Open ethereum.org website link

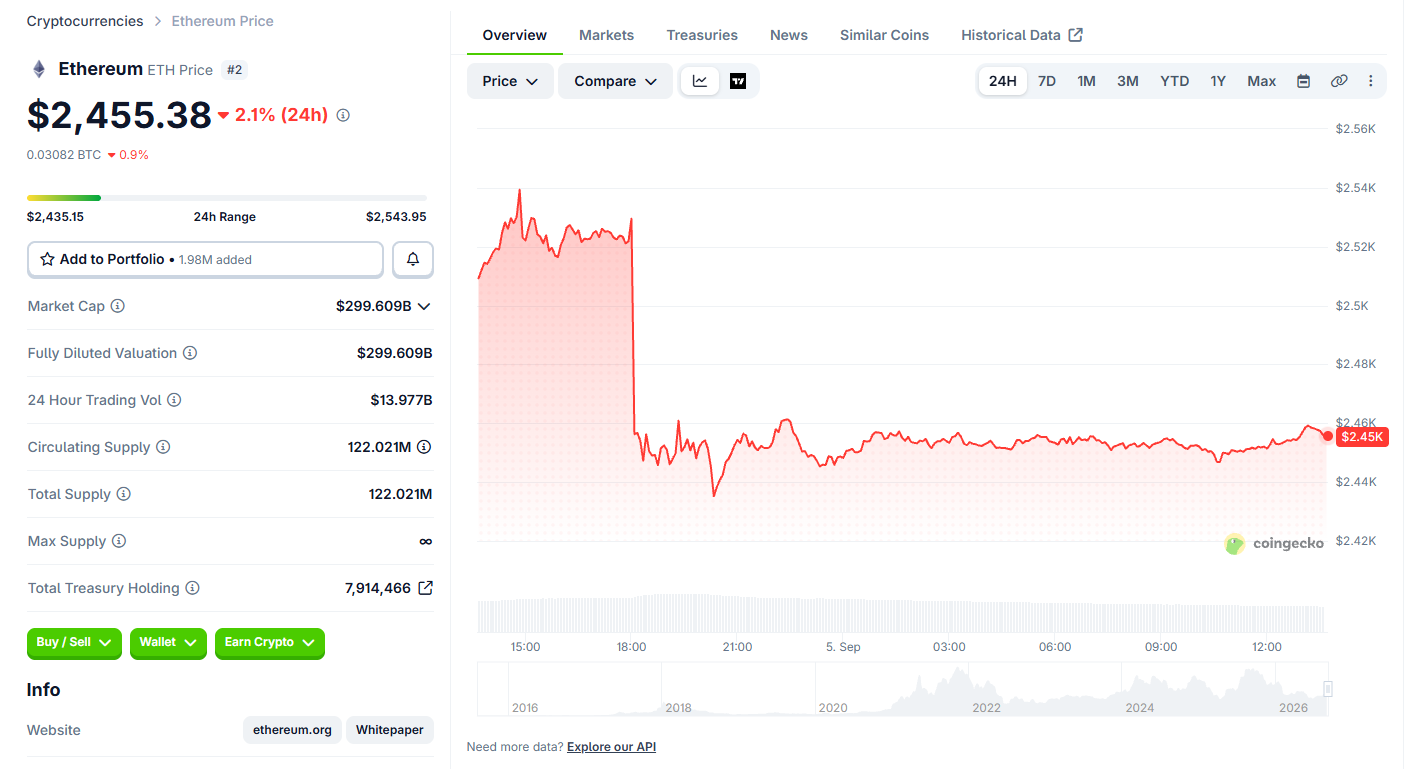pyautogui.click(x=292, y=730)
